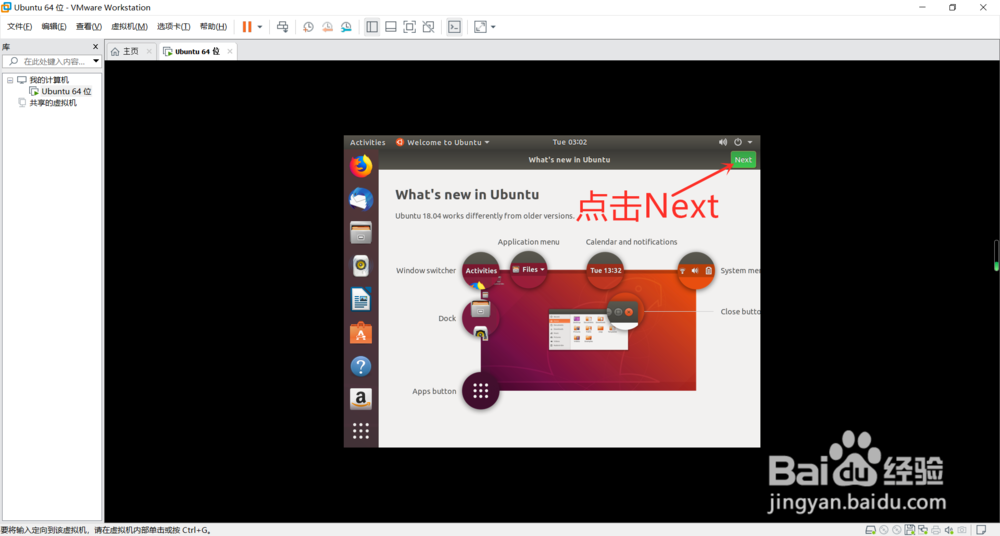
Task: Expand the power options dropdown arrow
Action: click(260, 27)
